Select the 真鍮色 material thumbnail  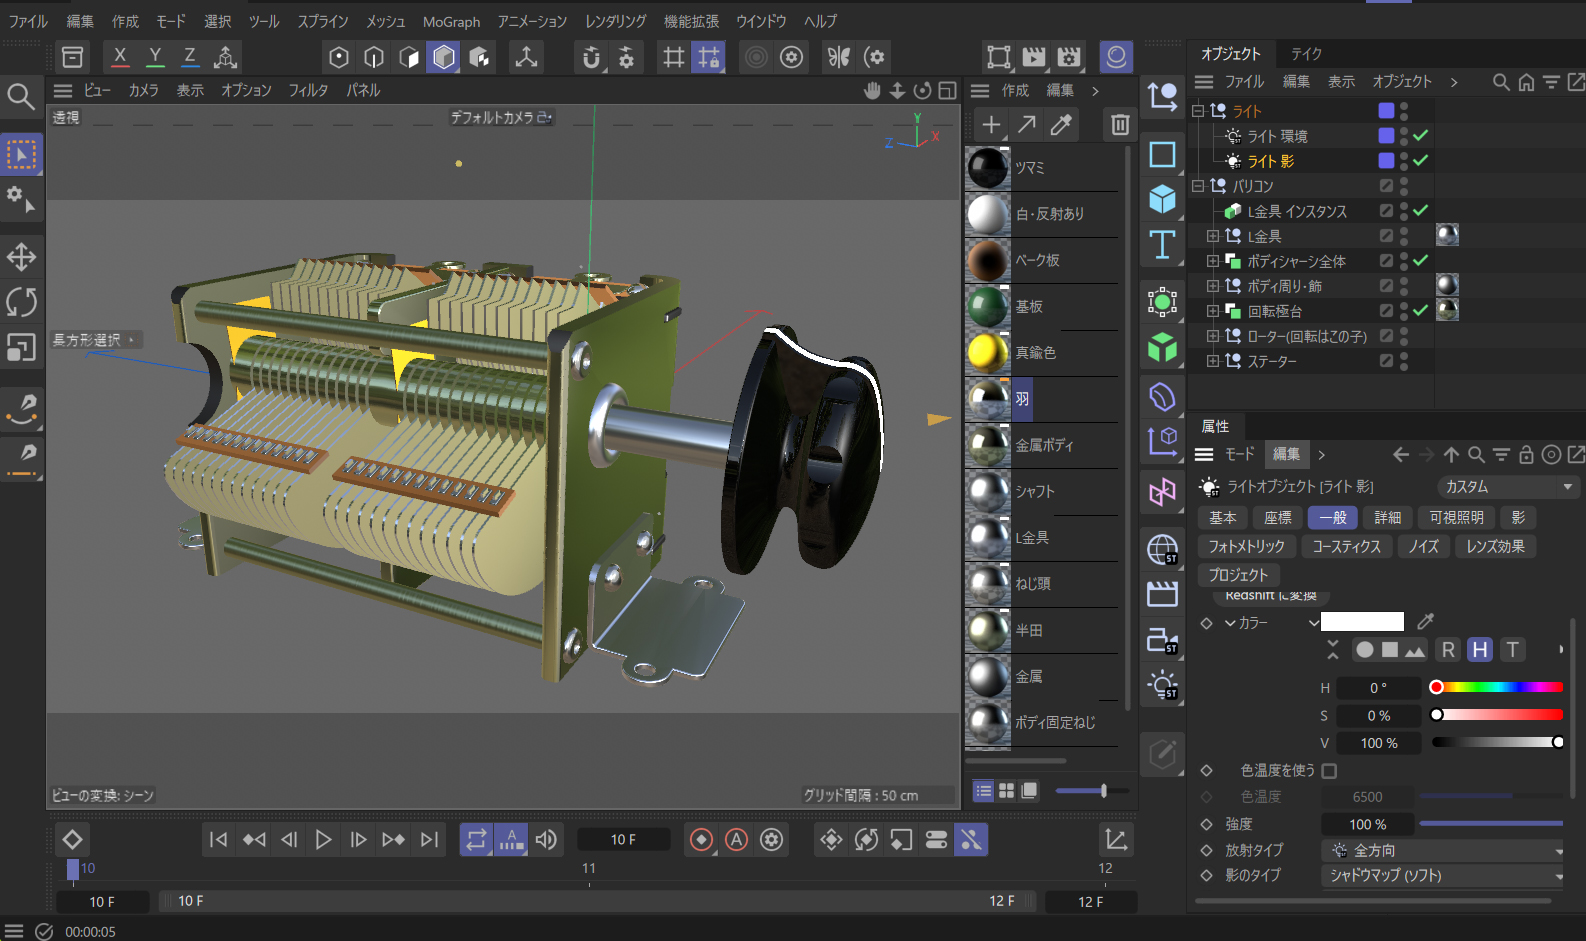pos(988,353)
